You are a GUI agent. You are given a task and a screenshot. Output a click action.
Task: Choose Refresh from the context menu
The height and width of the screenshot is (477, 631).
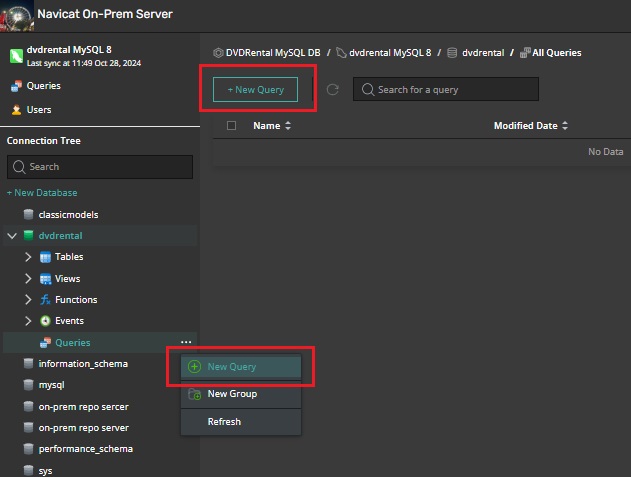[x=241, y=422]
